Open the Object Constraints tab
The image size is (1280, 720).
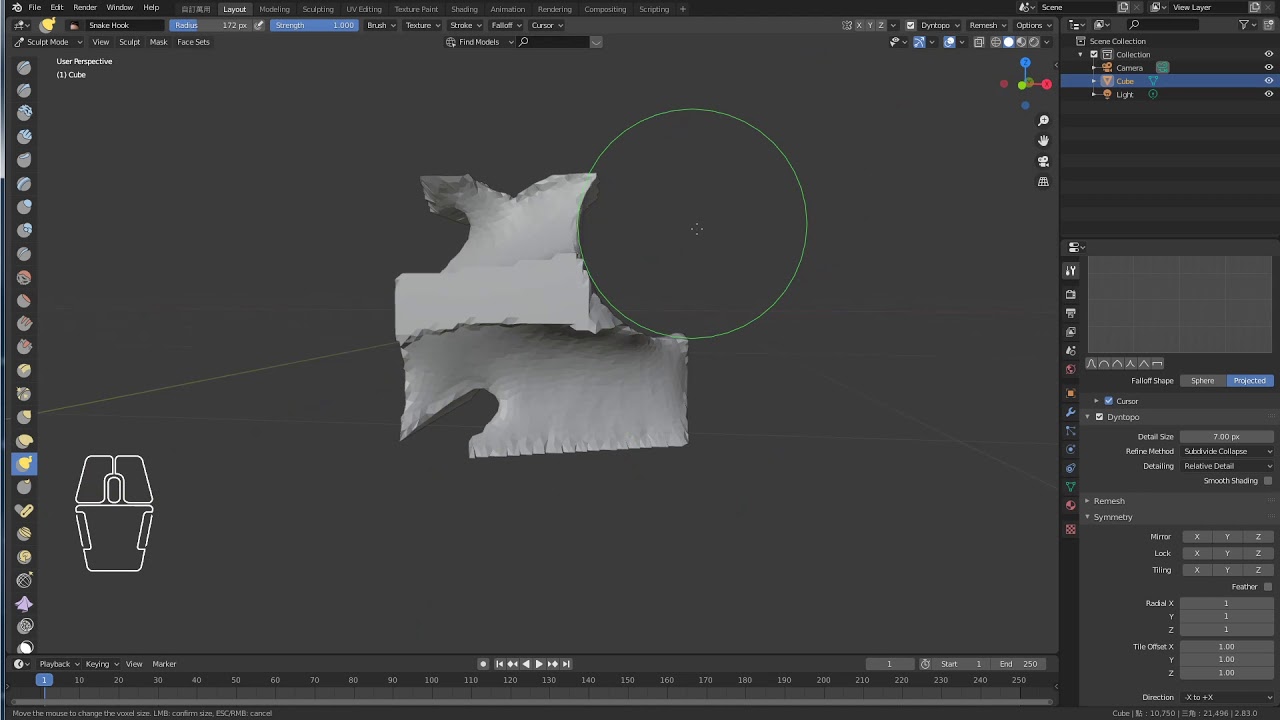tap(1070, 468)
